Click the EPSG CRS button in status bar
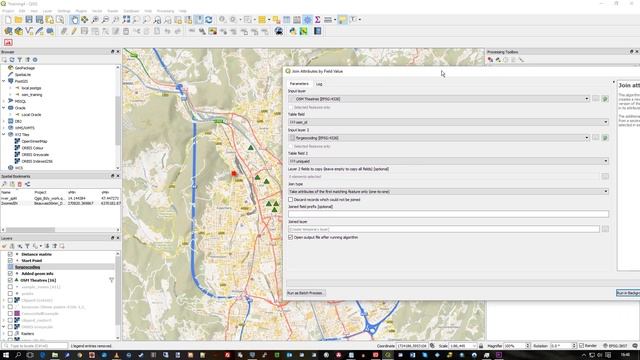640x360 pixels. point(616,346)
